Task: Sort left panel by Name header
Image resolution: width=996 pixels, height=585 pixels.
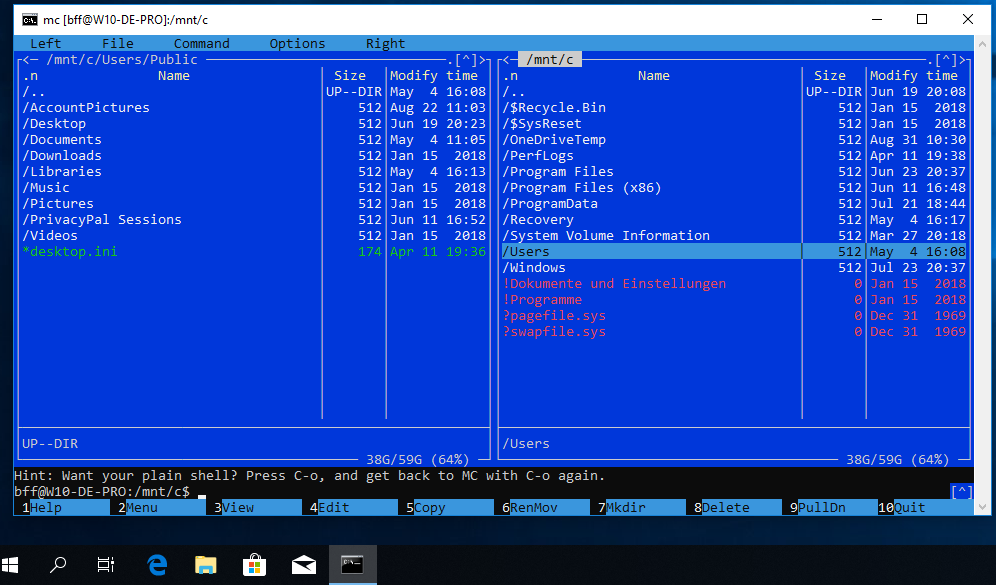Action: pyautogui.click(x=173, y=76)
